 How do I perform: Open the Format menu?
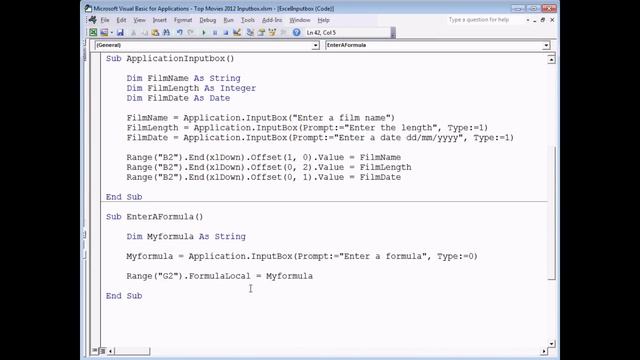pos(183,20)
